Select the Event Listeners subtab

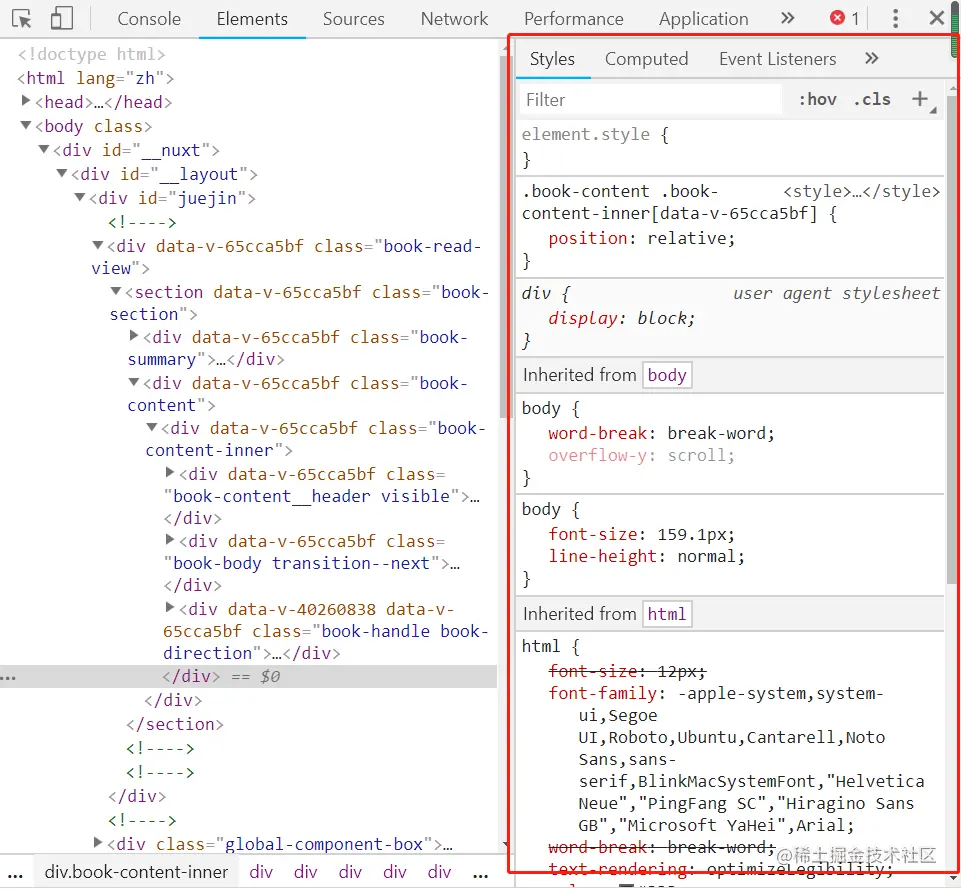pyautogui.click(x=778, y=59)
